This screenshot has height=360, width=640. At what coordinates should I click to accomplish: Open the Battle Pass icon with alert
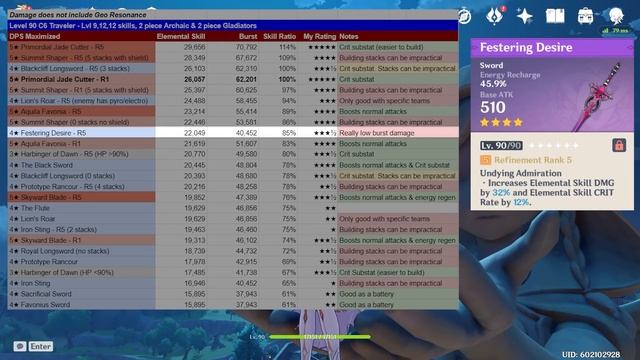coord(495,16)
